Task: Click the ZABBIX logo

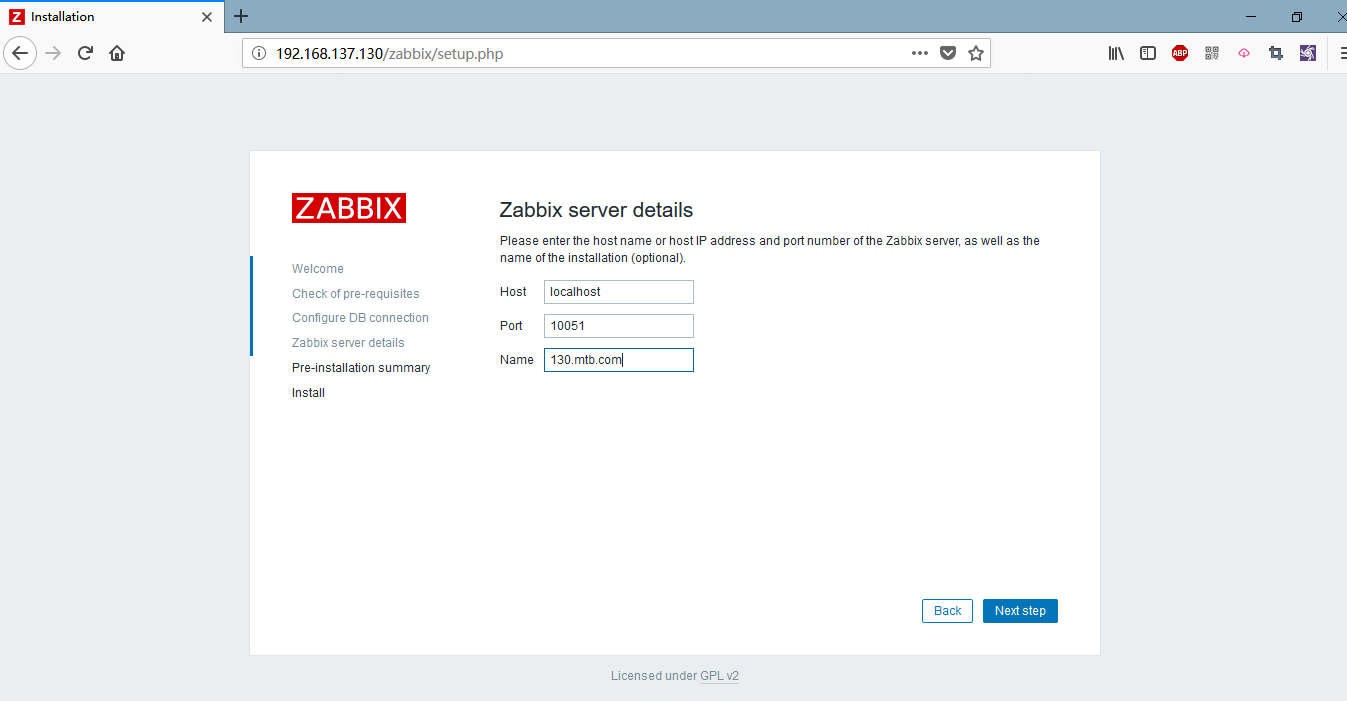Action: (349, 208)
